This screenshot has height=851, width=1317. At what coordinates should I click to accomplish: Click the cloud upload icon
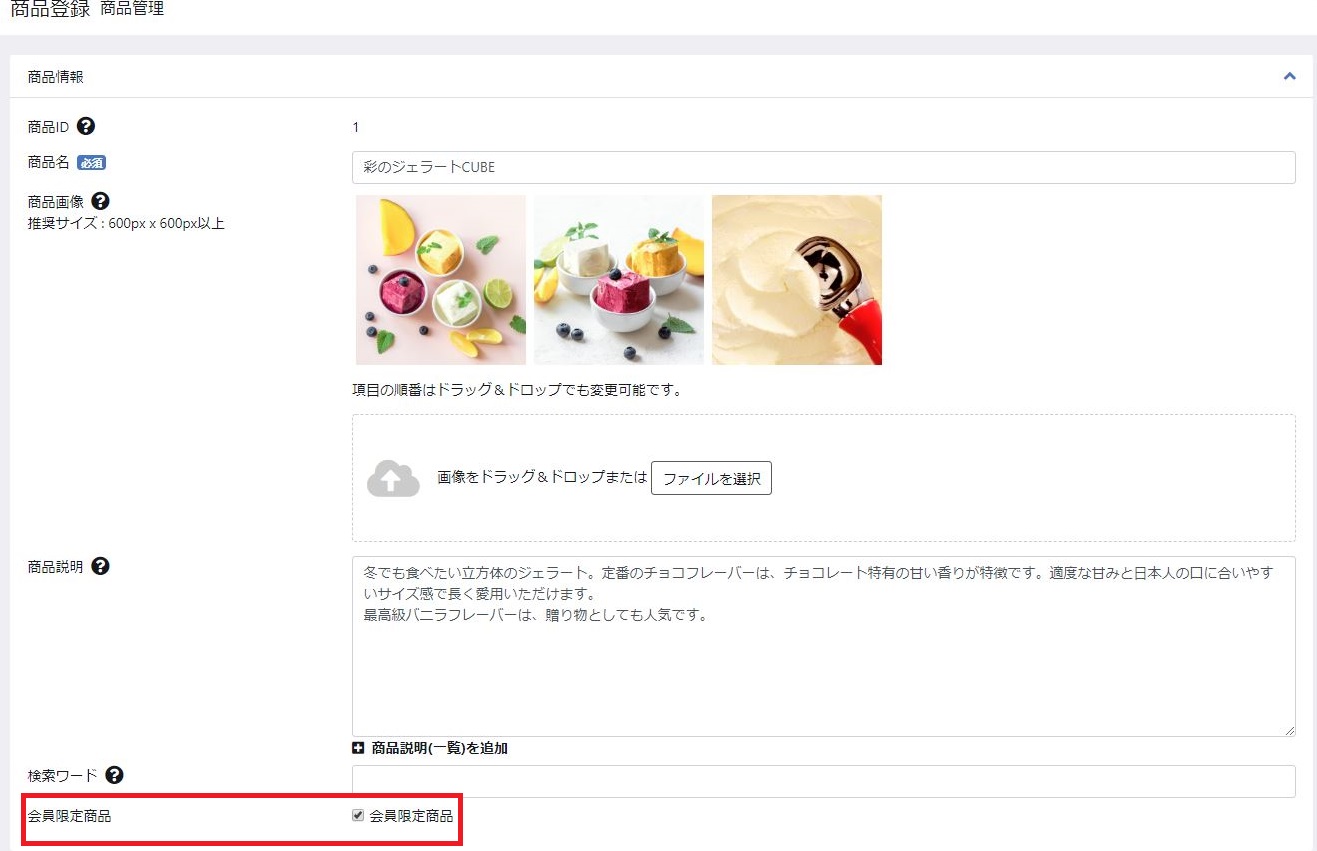(x=393, y=479)
